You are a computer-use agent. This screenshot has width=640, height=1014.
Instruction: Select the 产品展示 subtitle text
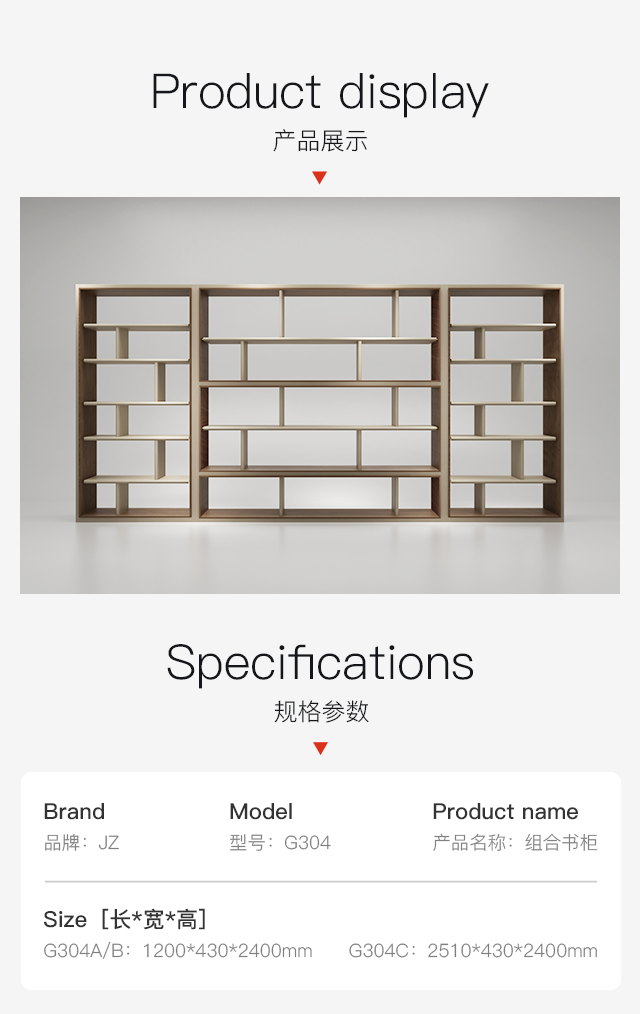click(x=320, y=141)
